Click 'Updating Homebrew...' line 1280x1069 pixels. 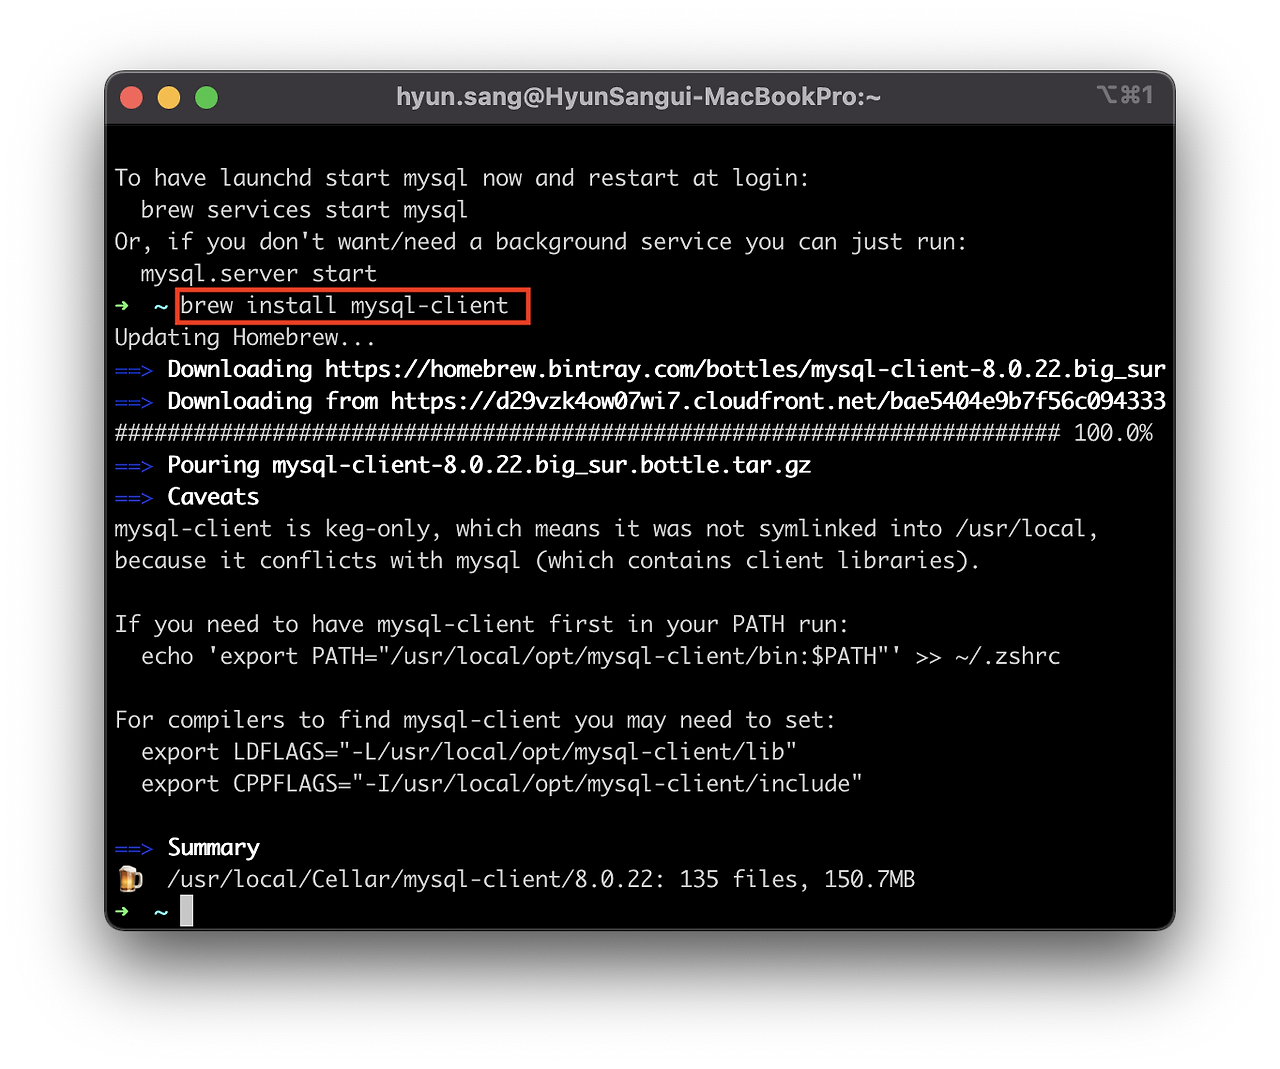coord(245,338)
